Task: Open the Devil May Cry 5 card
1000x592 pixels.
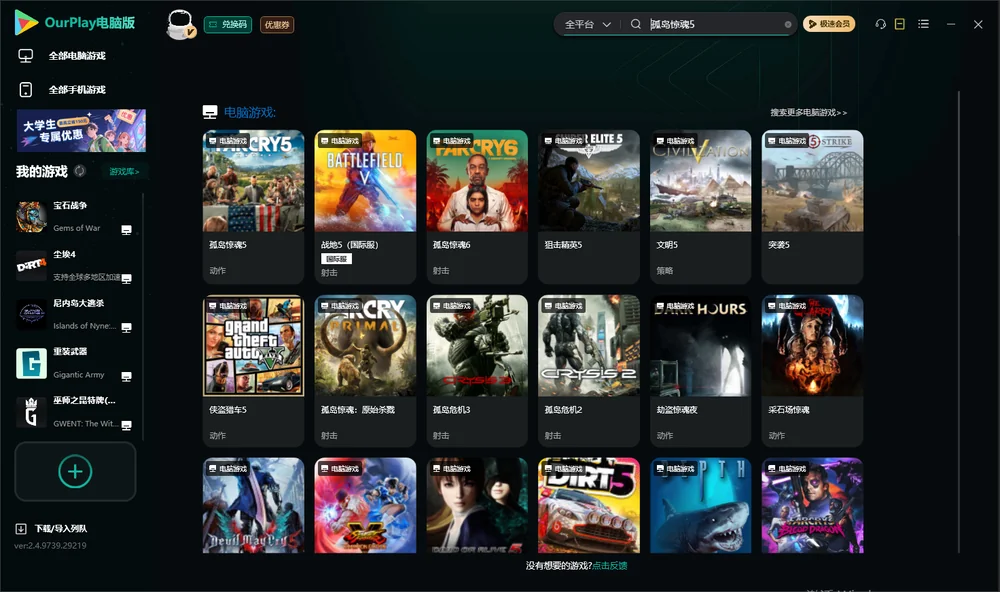Action: point(253,505)
